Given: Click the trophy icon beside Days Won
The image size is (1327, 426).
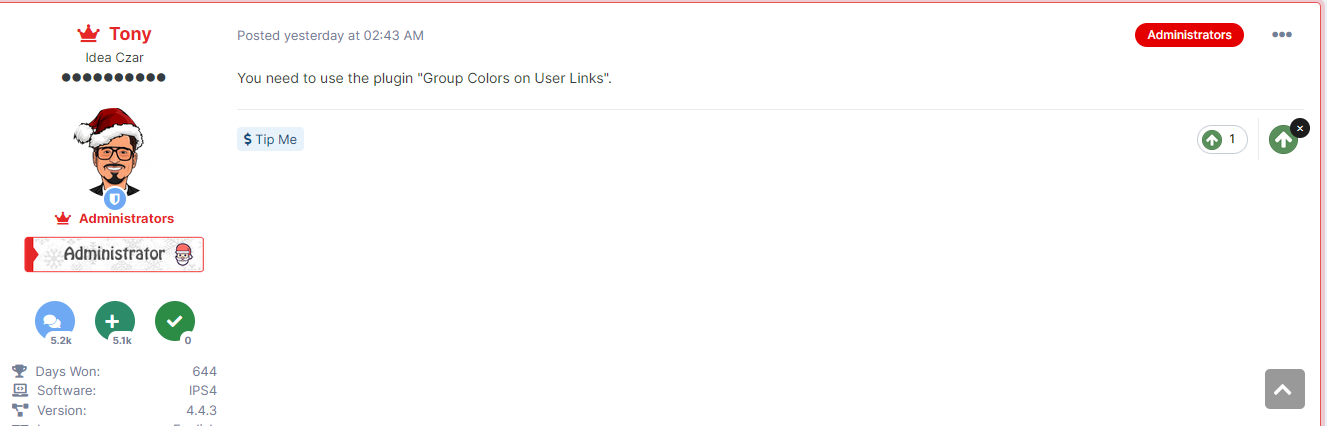Looking at the screenshot, I should (x=19, y=371).
